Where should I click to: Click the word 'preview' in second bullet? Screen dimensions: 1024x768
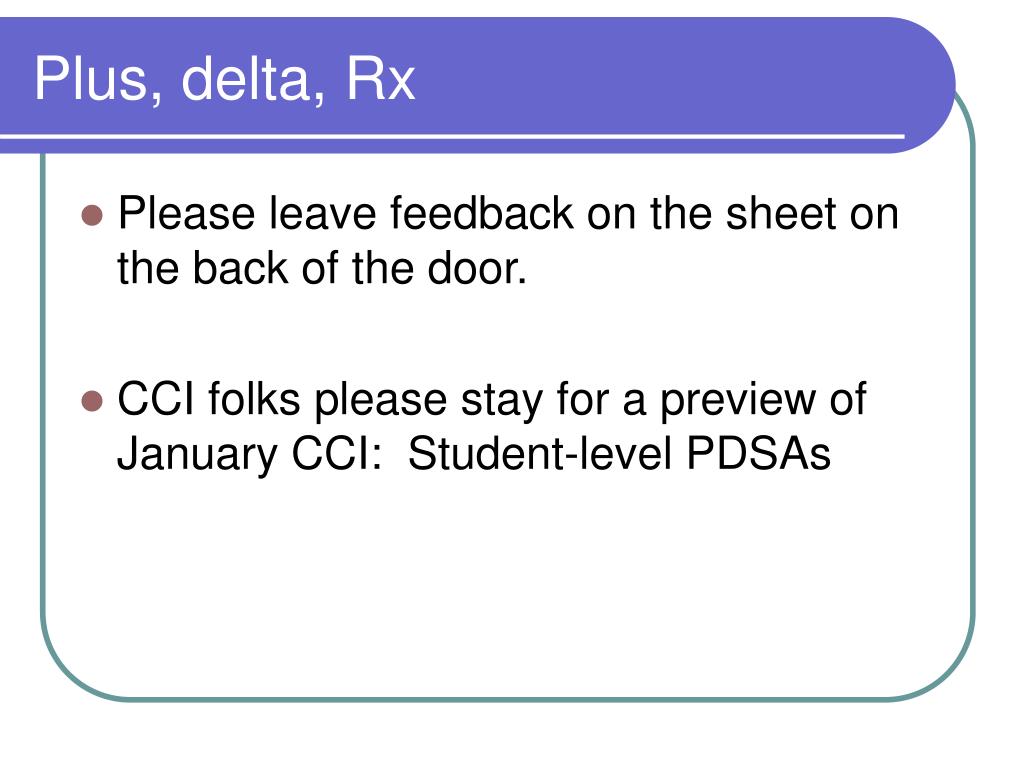738,400
